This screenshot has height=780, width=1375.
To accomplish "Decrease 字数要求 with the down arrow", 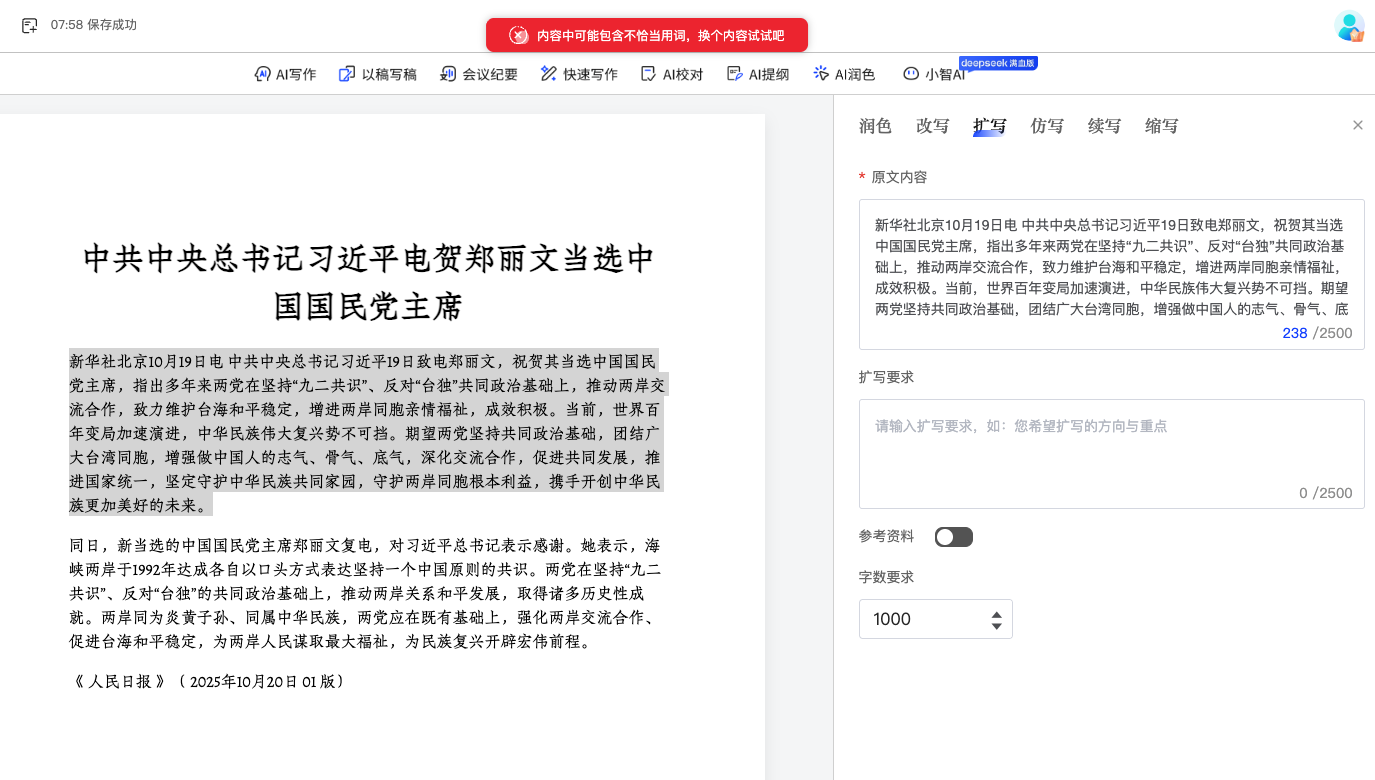I will [x=997, y=626].
